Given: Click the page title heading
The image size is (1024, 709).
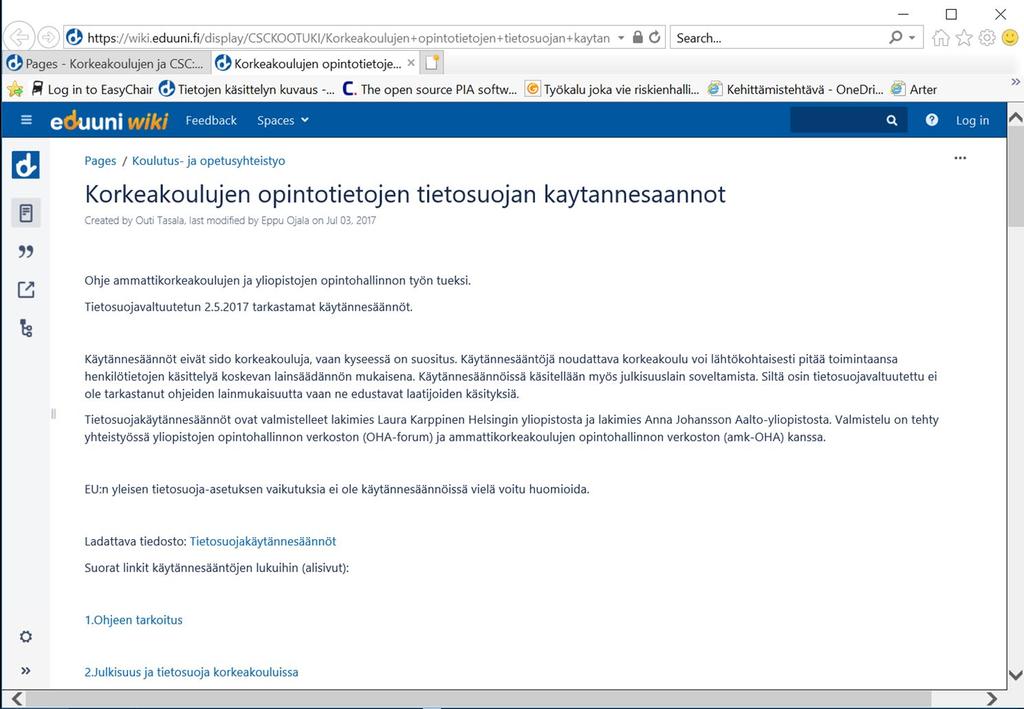Looking at the screenshot, I should (405, 194).
